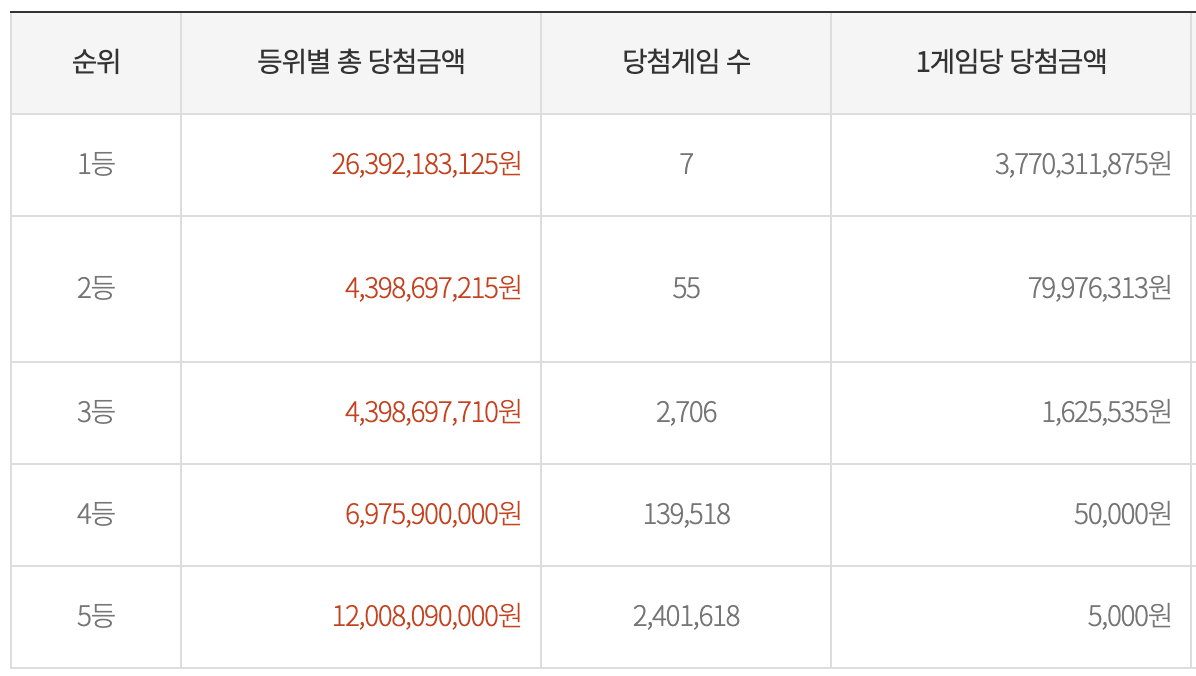The width and height of the screenshot is (1196, 676).
Task: Click the winning game count 55
Action: (x=686, y=289)
